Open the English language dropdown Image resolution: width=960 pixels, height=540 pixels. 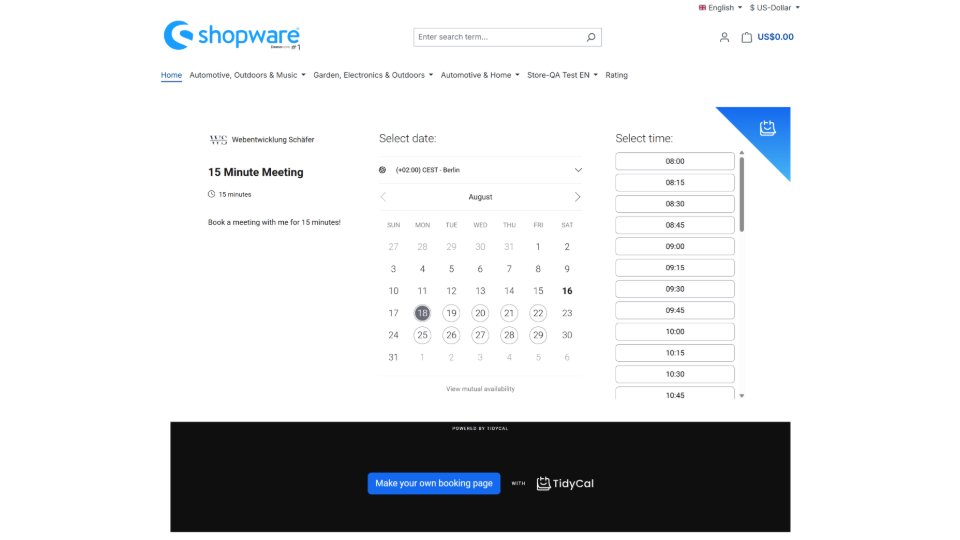point(720,7)
